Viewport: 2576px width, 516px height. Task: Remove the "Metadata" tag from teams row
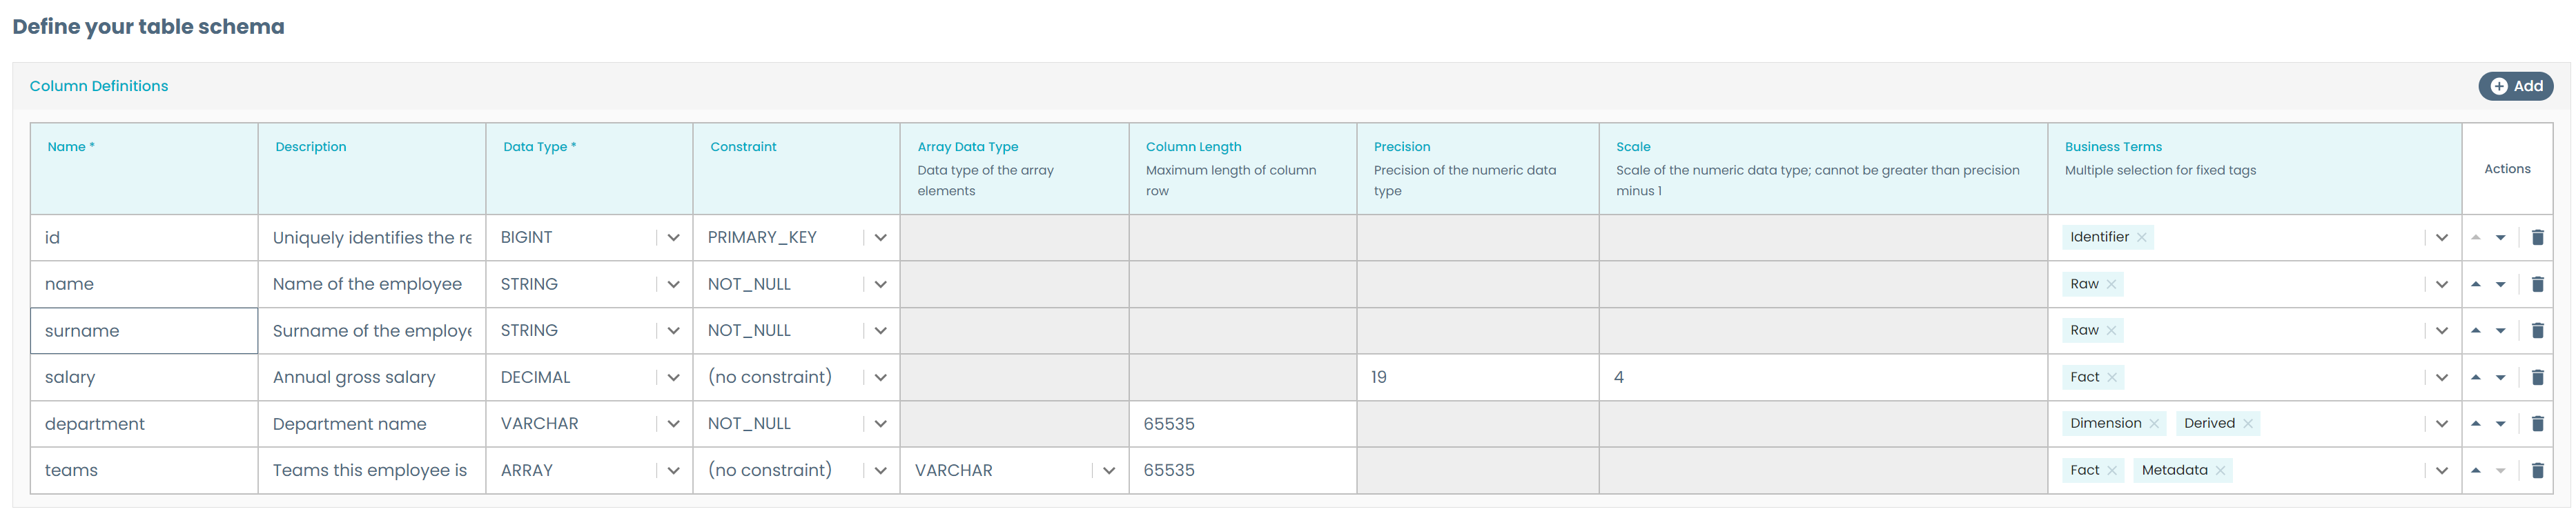pyautogui.click(x=2220, y=470)
